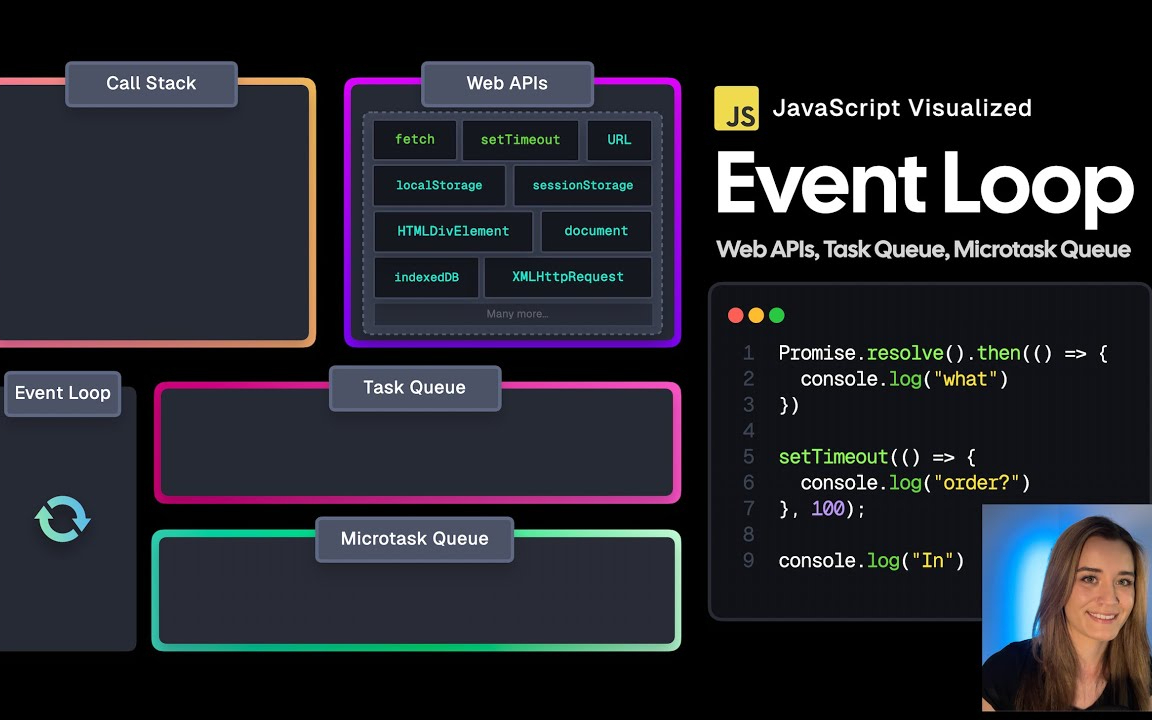Click the indexedDB API box
Viewport: 1152px width, 720px height.
(426, 277)
